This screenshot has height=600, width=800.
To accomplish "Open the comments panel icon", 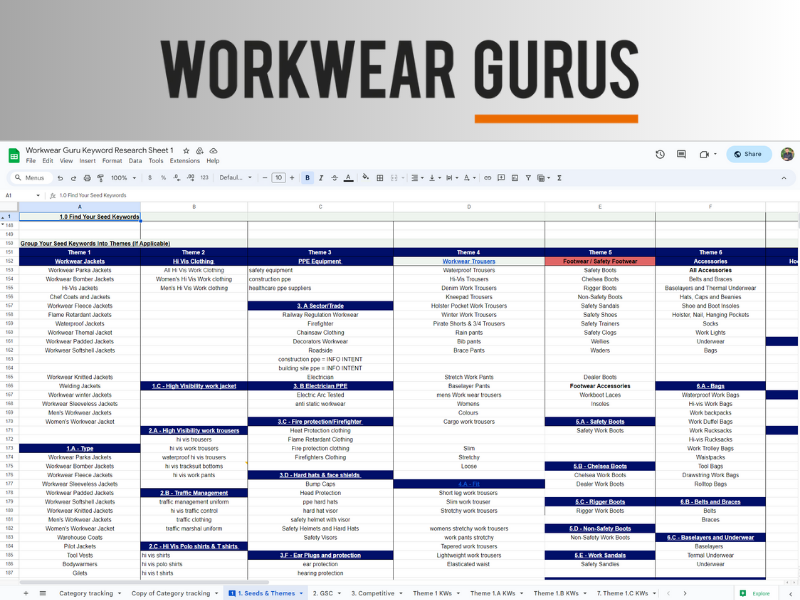I will pyautogui.click(x=682, y=154).
